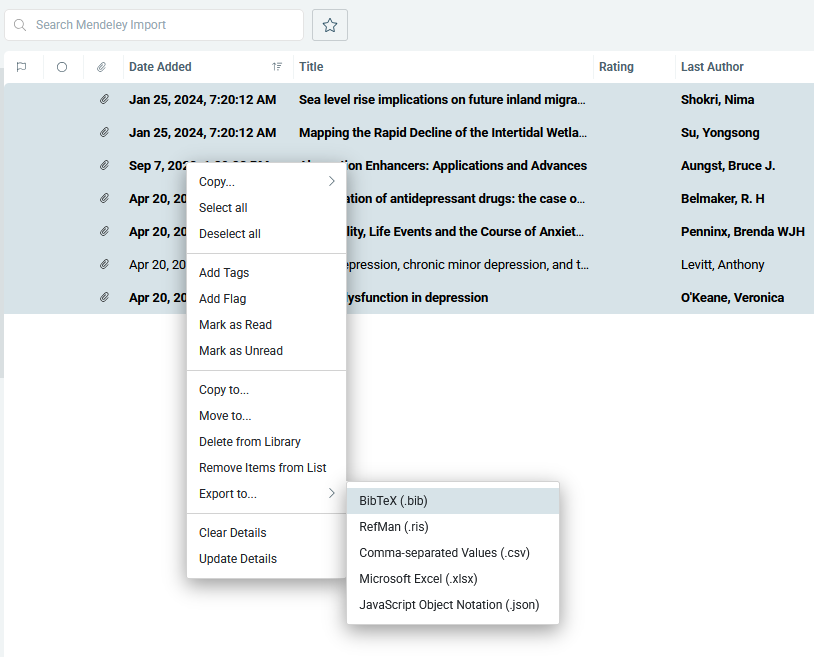Sort by the Last Author column header

712,67
